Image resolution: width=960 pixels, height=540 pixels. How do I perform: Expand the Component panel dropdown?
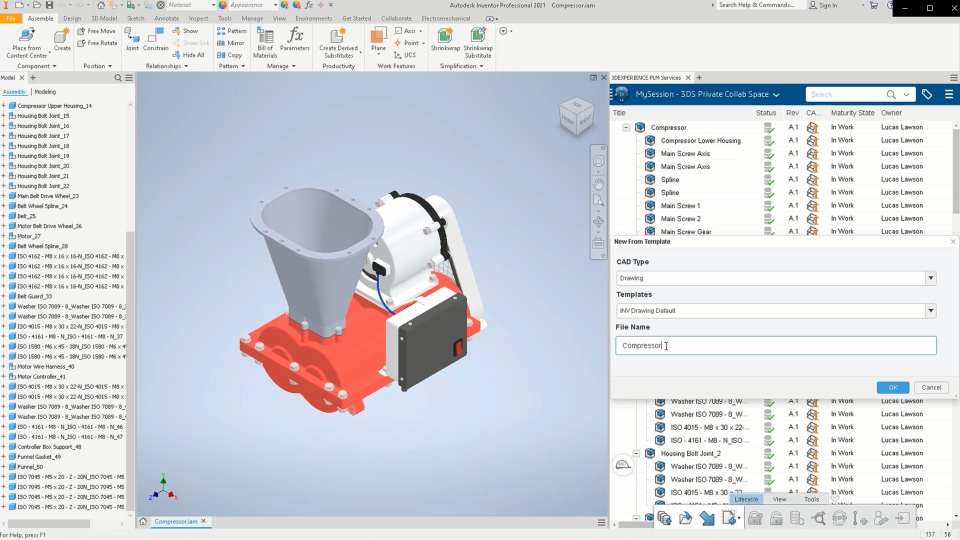point(37,66)
